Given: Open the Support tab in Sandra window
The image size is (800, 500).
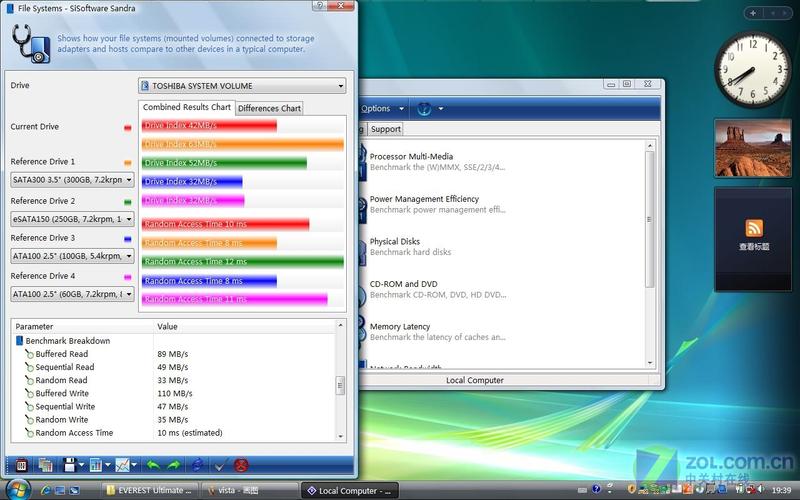Looking at the screenshot, I should 386,129.
